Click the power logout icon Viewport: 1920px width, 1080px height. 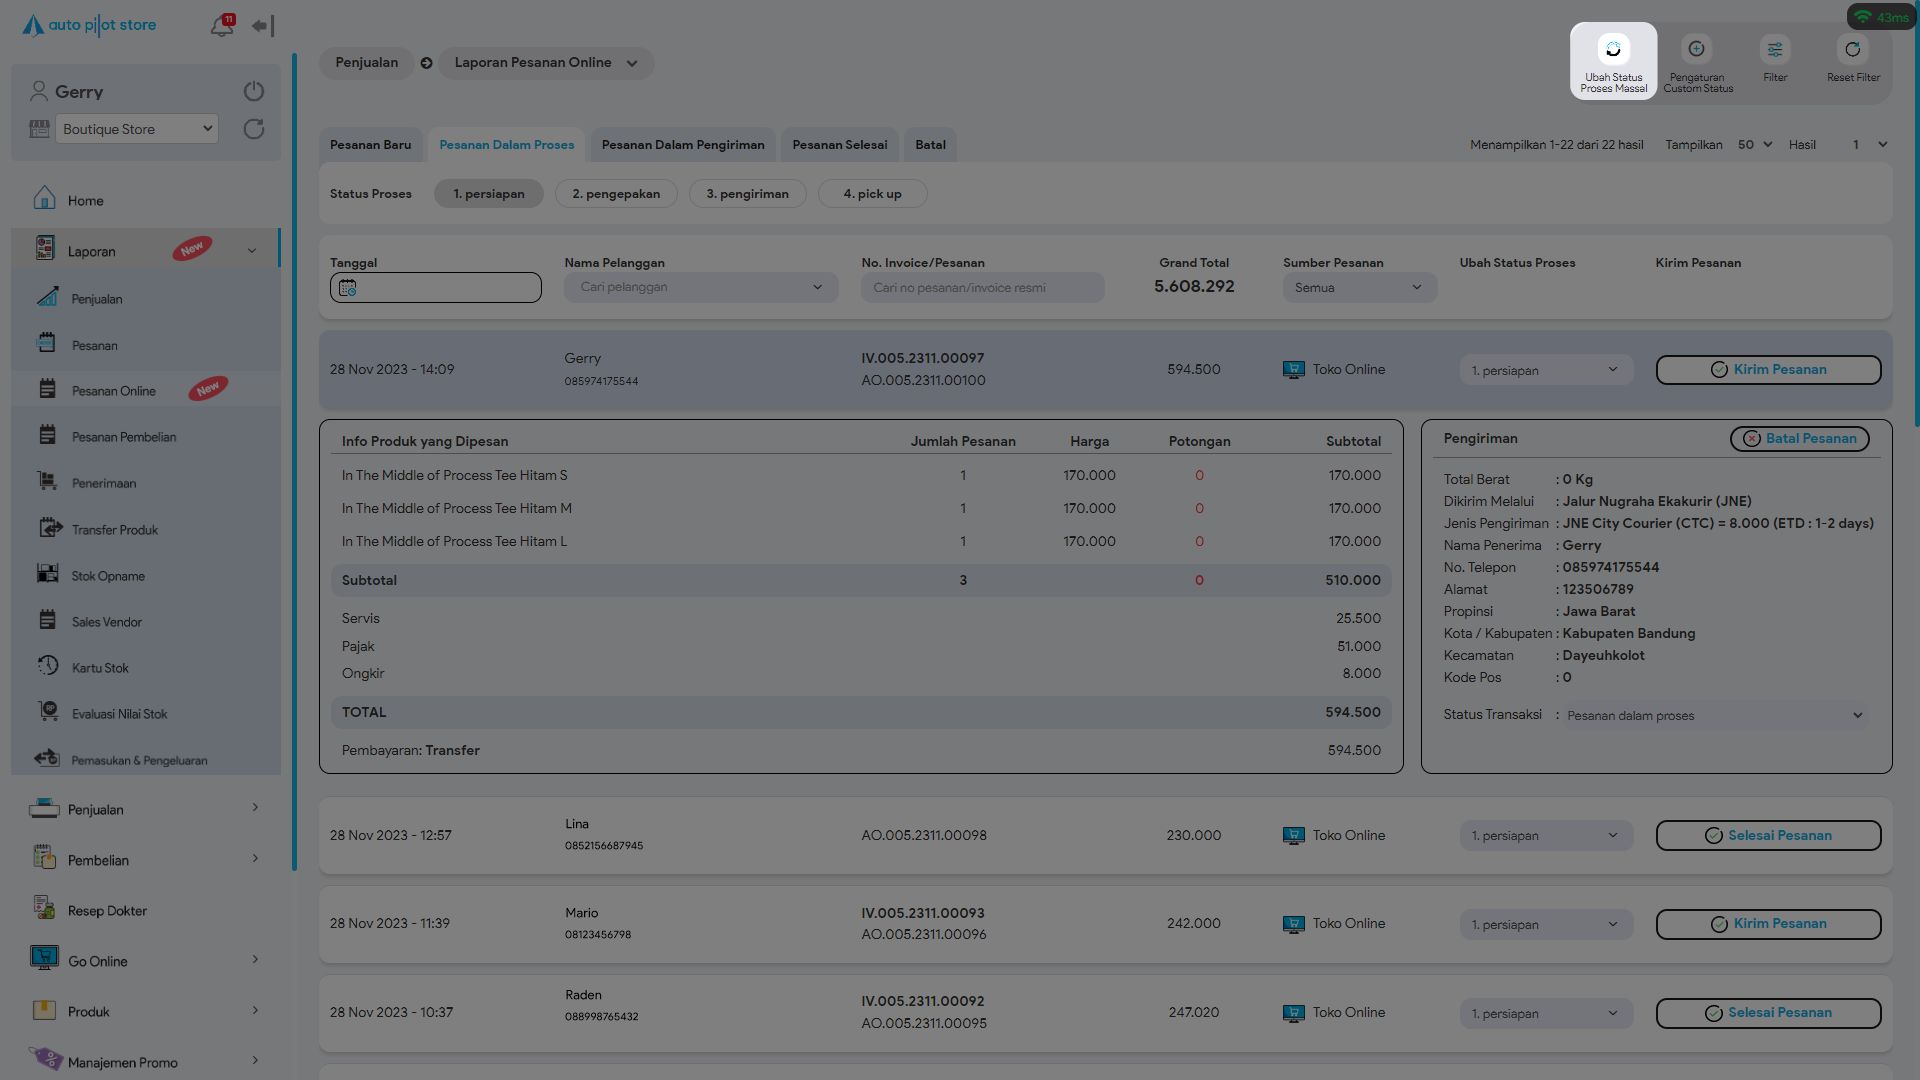(x=254, y=92)
